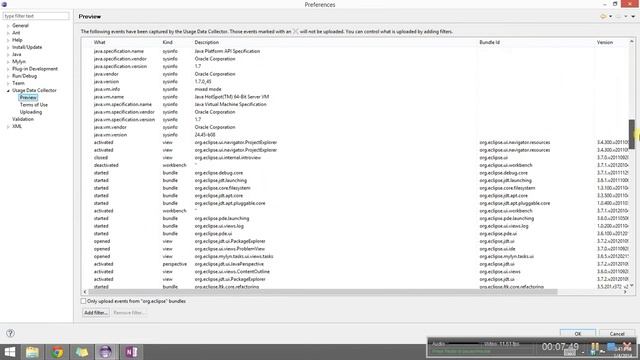This screenshot has height=360, width=640.
Task: Open the Eclipse taskbar icon
Action: pos(105,352)
